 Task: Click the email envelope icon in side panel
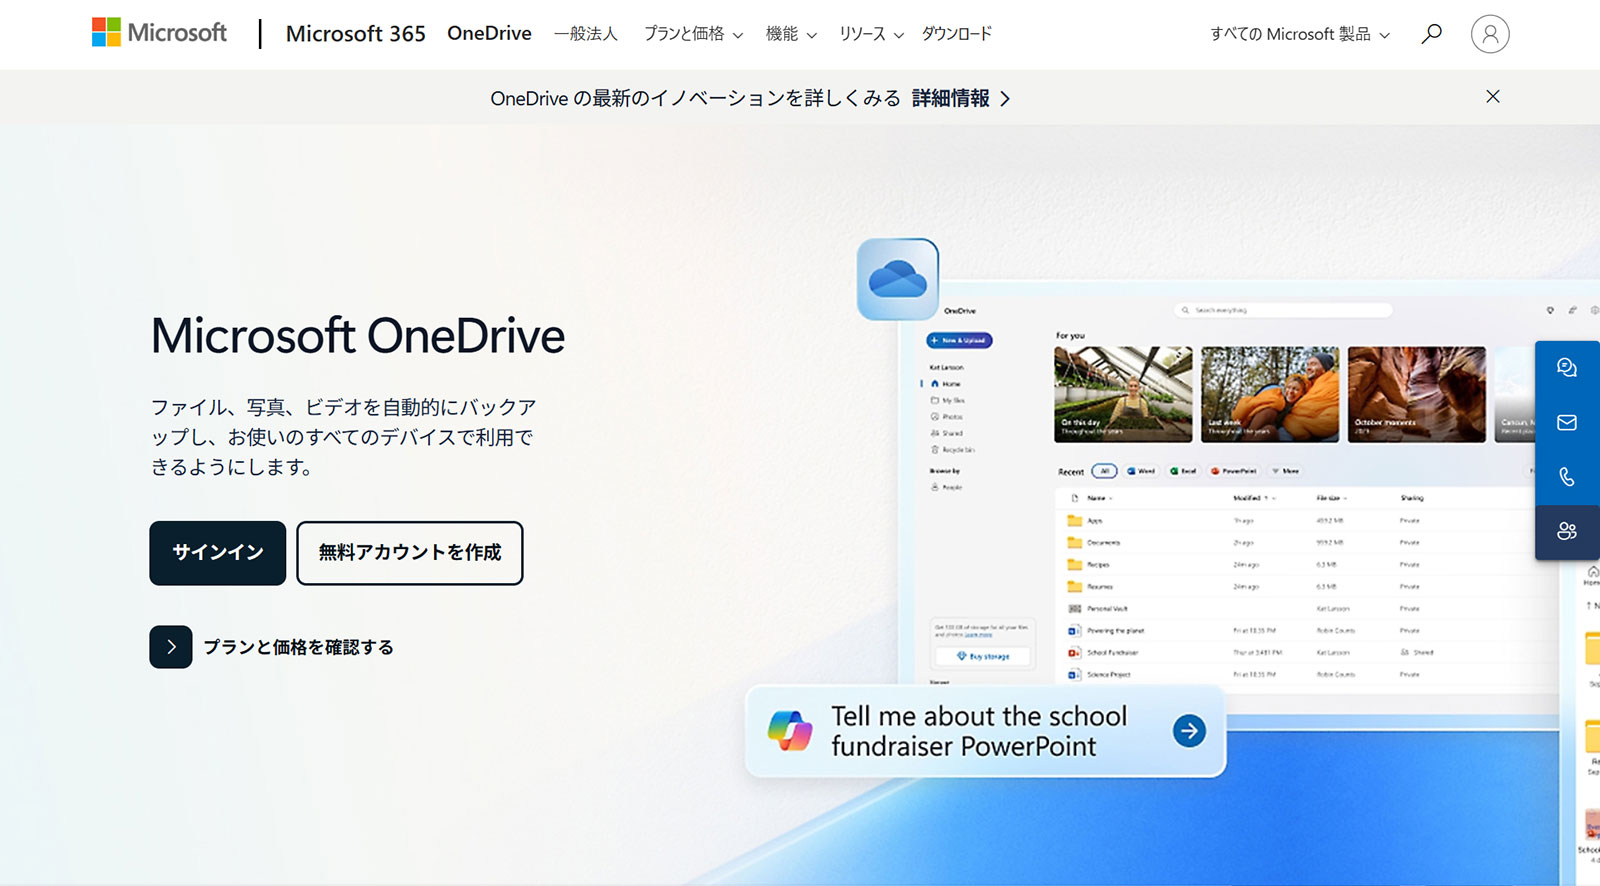1567,423
